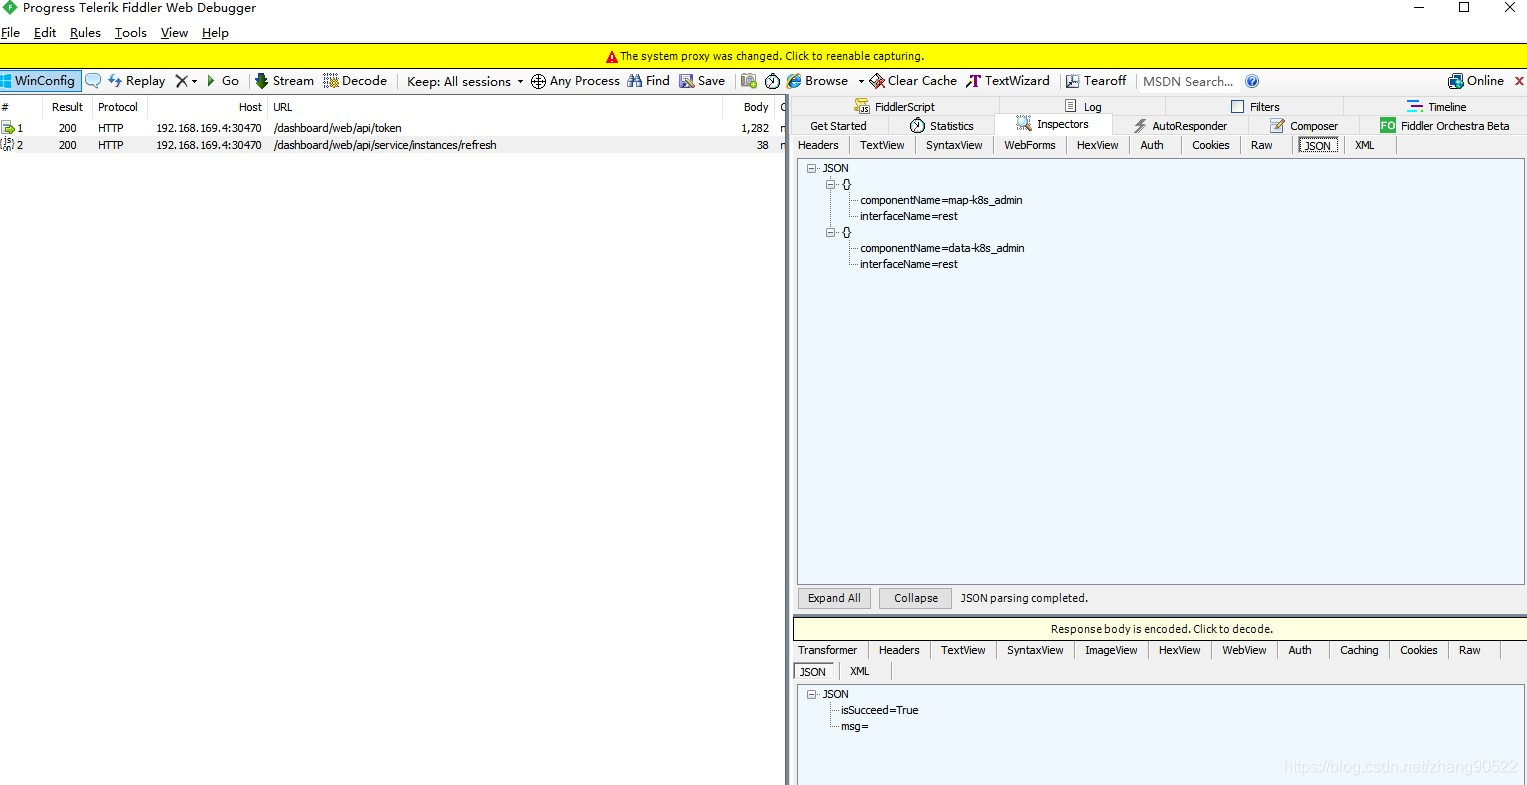The width and height of the screenshot is (1527, 785).
Task: Sort sessions by Result column header
Action: coord(67,107)
